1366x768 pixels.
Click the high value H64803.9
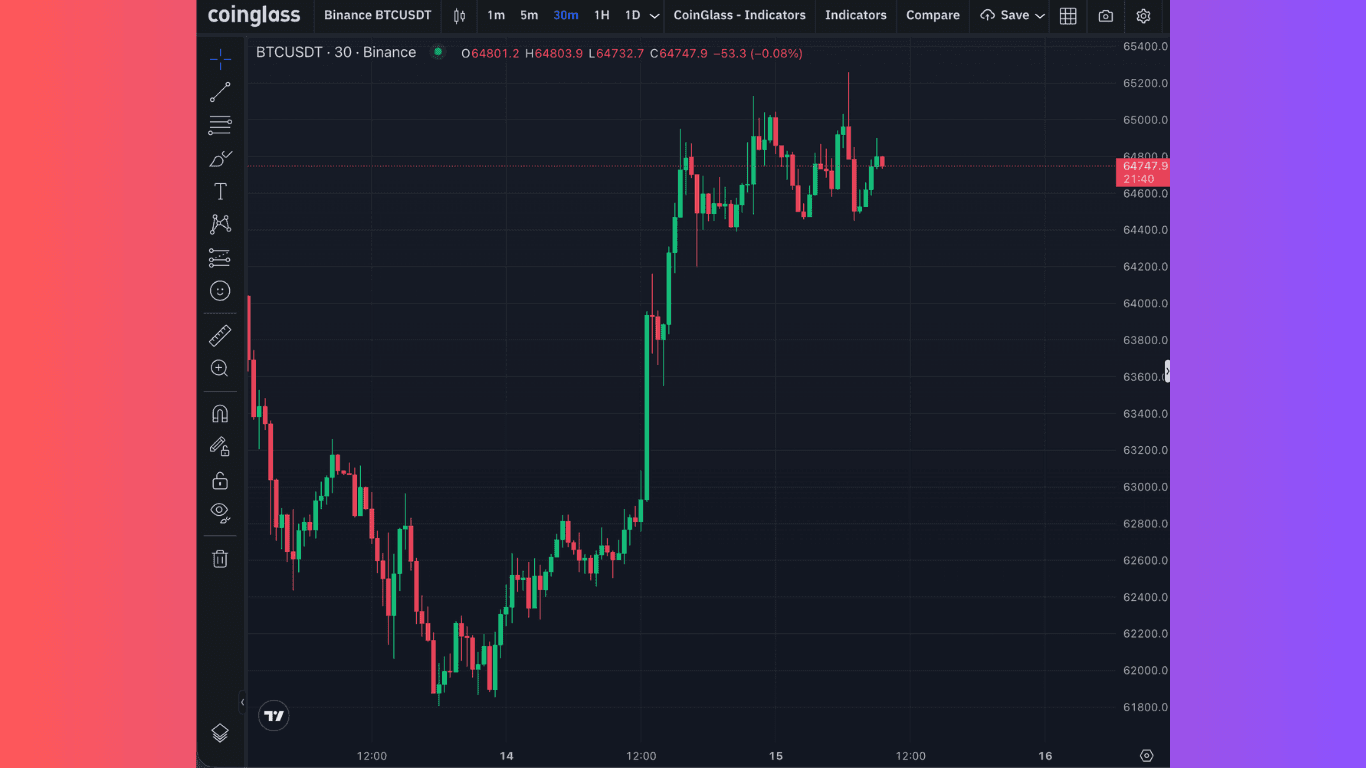(553, 53)
